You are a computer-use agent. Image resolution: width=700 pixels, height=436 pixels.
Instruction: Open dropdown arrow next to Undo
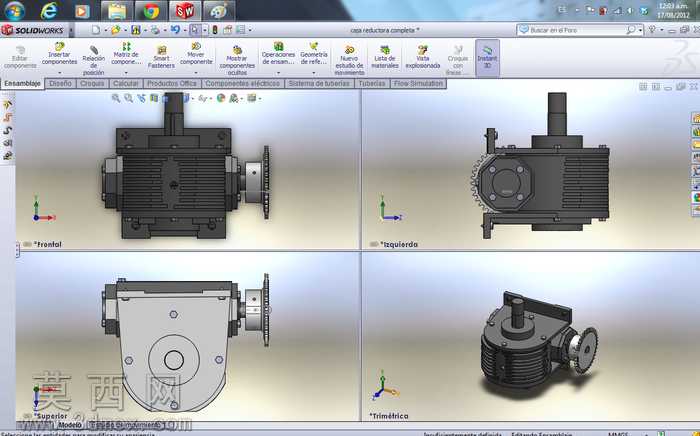point(185,30)
